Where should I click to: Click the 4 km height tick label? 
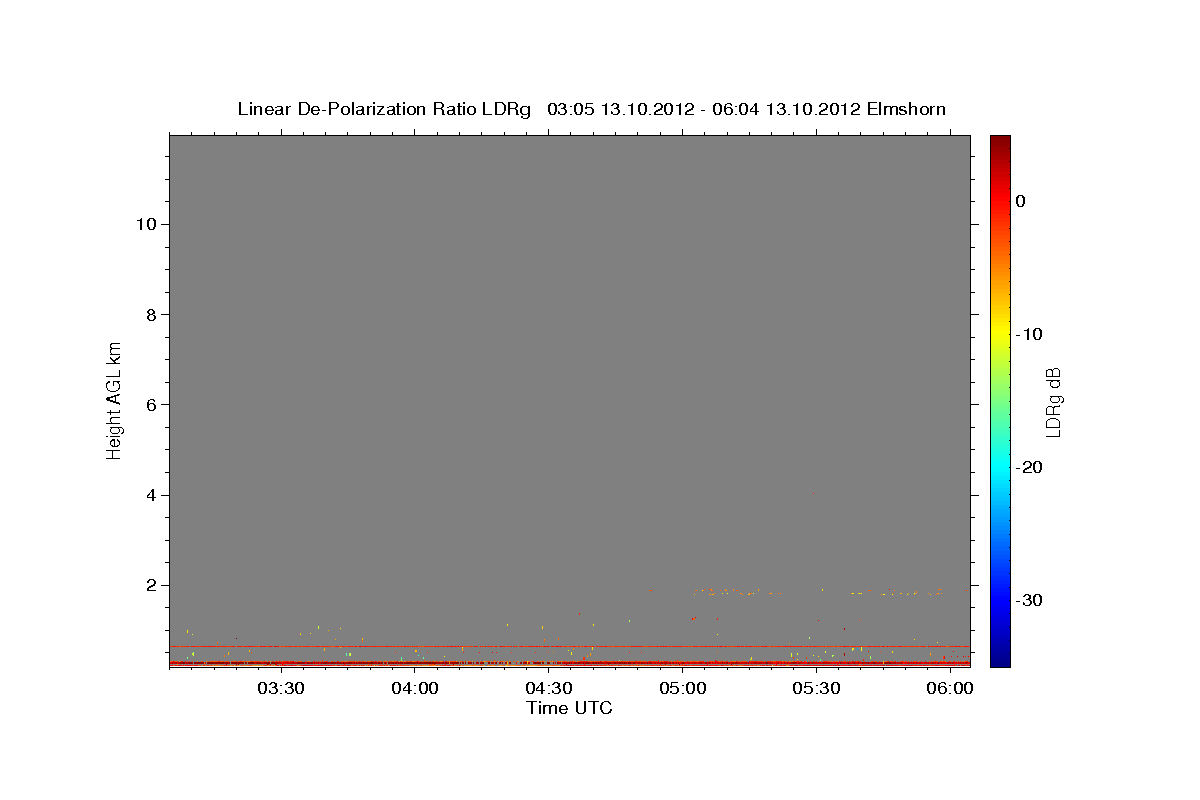click(x=152, y=495)
